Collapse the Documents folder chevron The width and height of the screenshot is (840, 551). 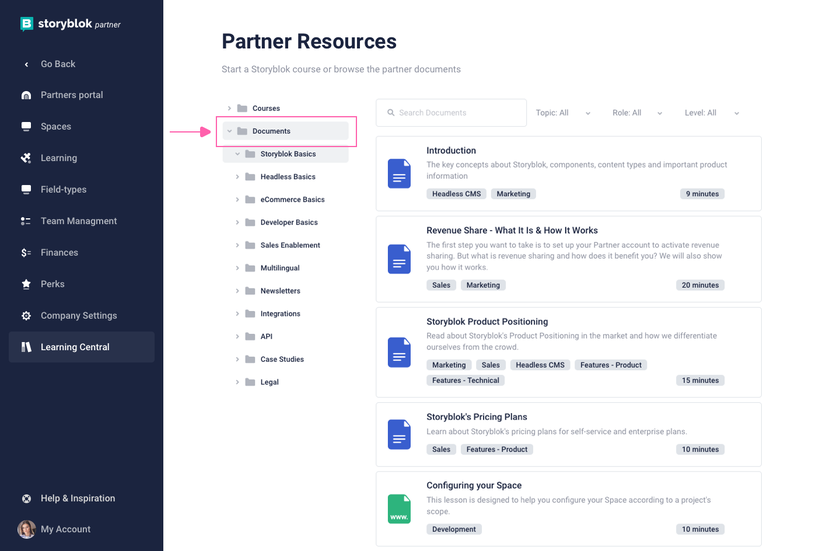[229, 131]
